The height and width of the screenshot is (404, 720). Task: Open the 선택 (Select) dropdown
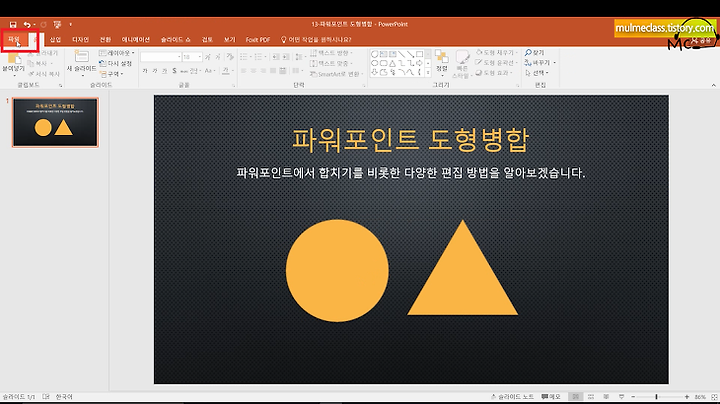[x=537, y=73]
